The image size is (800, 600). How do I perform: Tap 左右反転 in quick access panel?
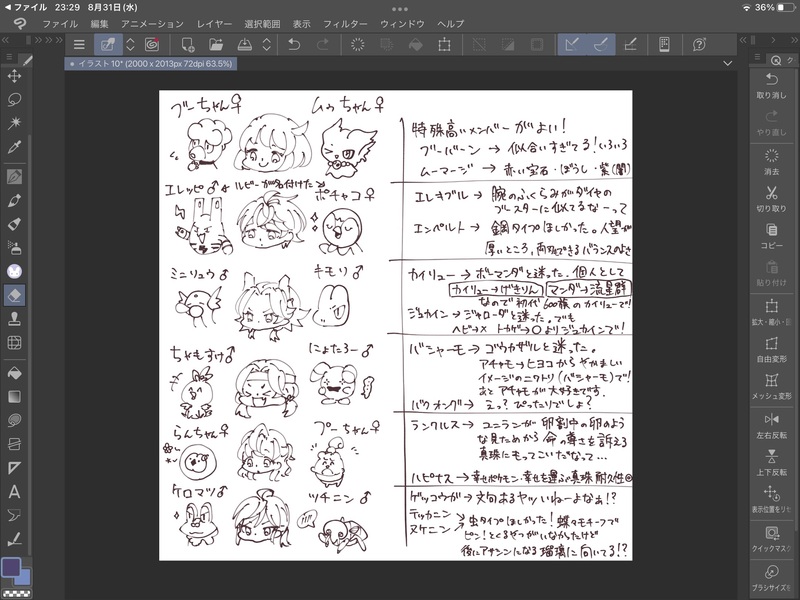(771, 426)
